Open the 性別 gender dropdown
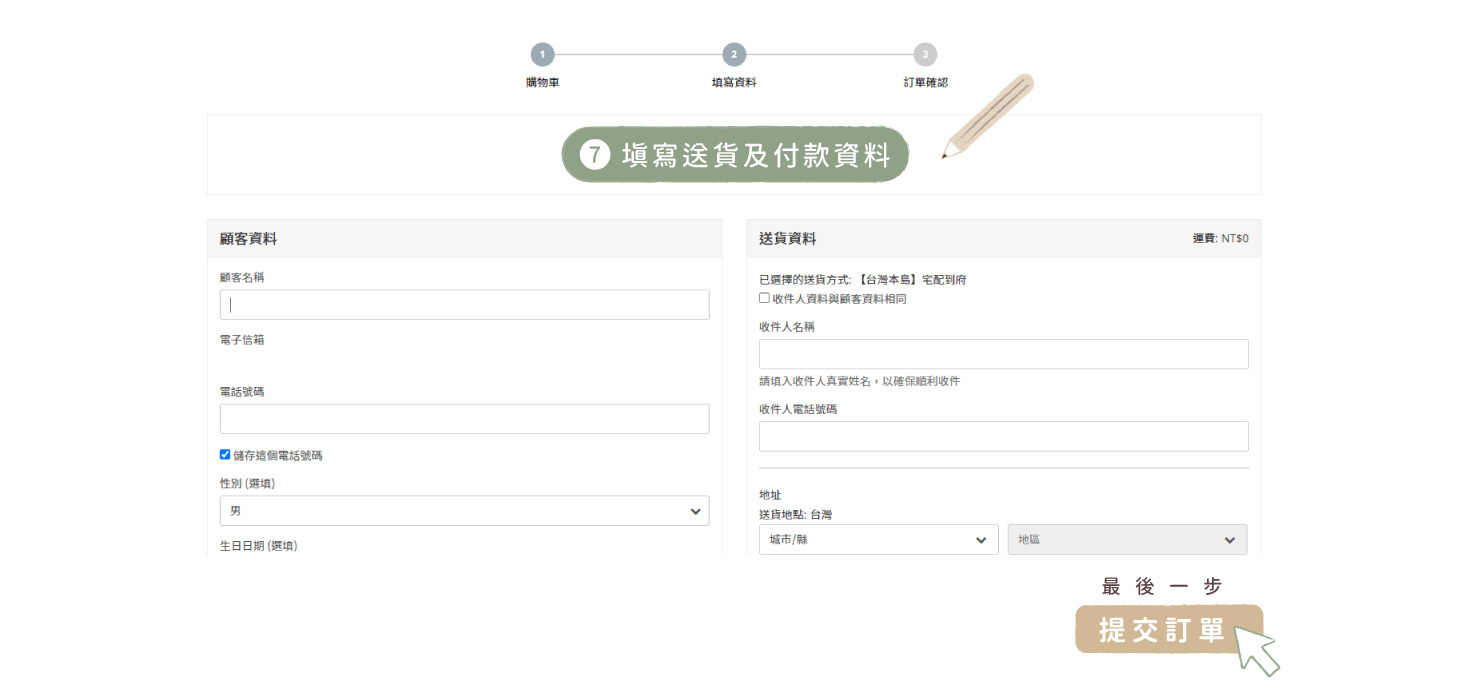This screenshot has height=690, width=1480. point(464,511)
